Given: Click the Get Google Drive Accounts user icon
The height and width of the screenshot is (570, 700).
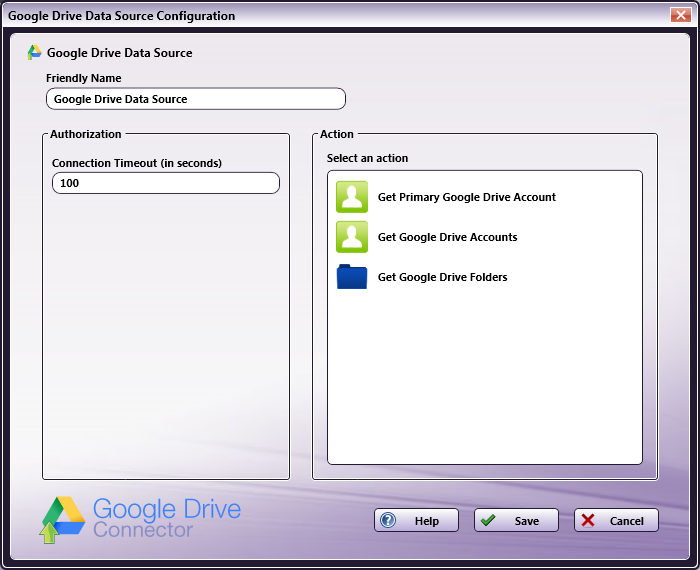Looking at the screenshot, I should (352, 237).
